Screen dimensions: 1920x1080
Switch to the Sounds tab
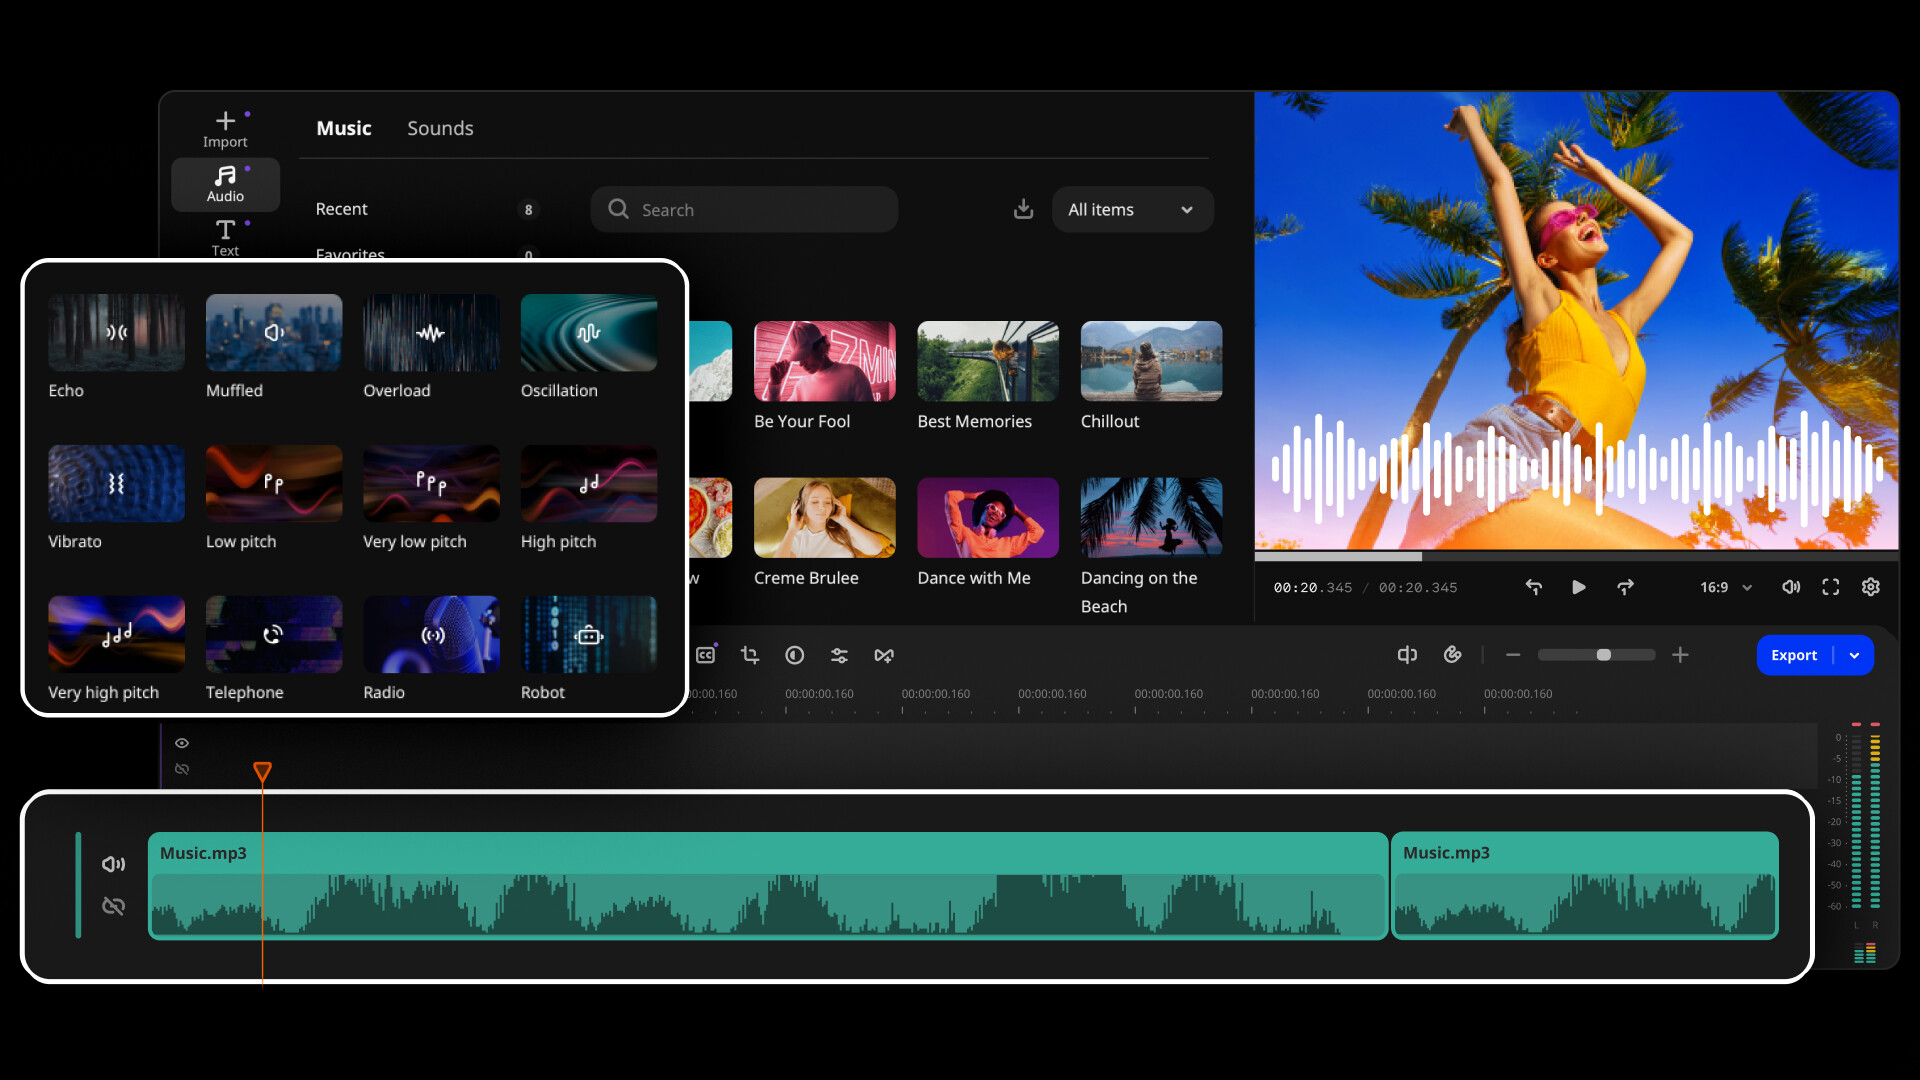440,128
